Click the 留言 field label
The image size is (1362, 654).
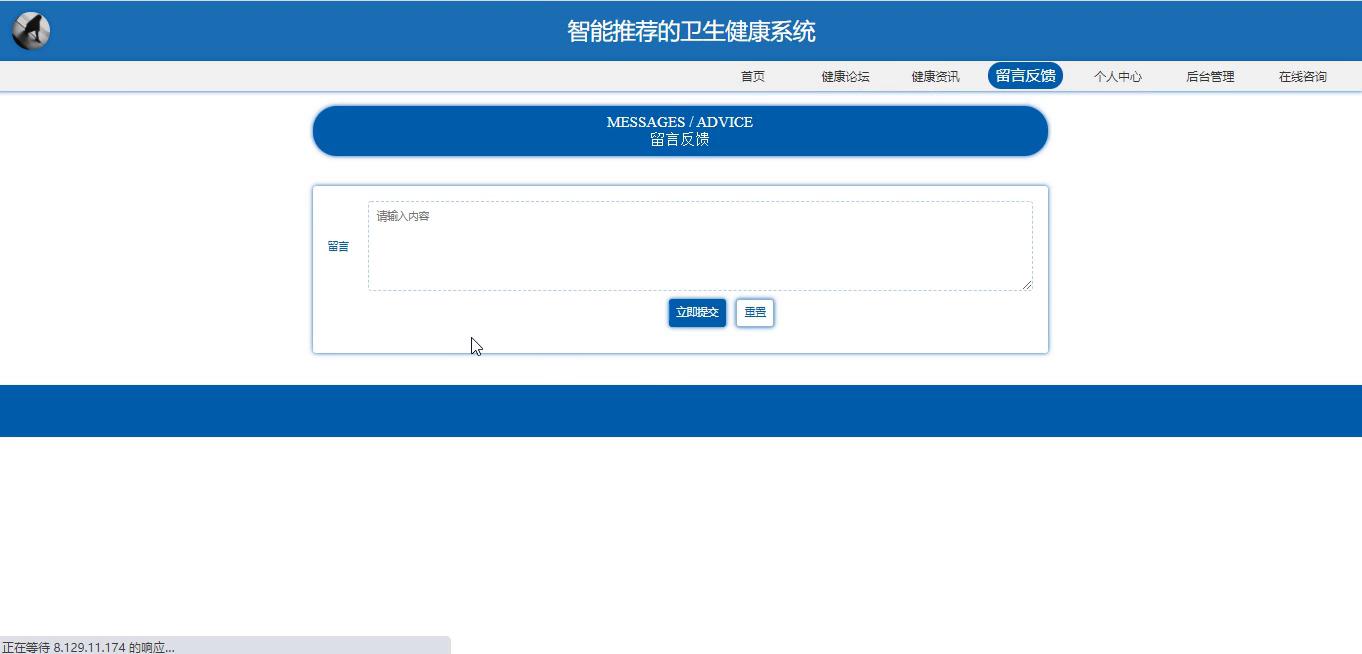(x=338, y=246)
